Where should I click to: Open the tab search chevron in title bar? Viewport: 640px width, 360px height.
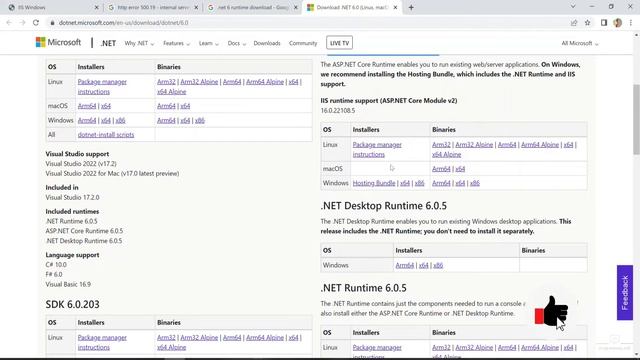pos(573,7)
